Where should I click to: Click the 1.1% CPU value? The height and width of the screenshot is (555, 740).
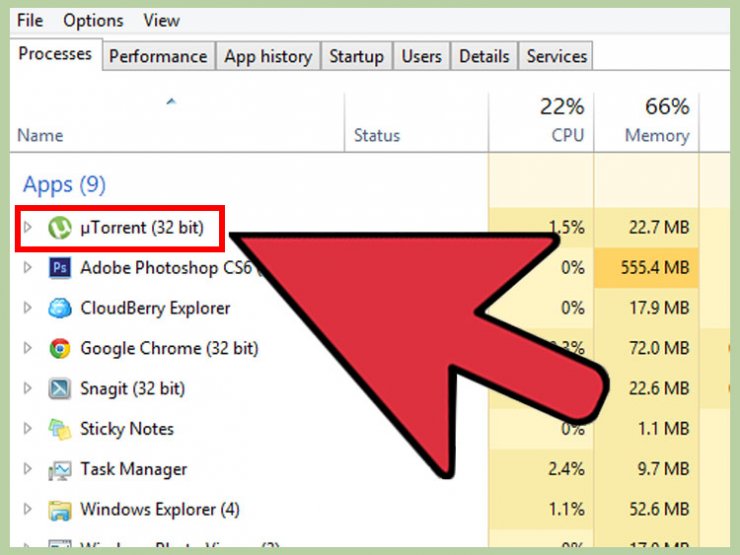566,509
